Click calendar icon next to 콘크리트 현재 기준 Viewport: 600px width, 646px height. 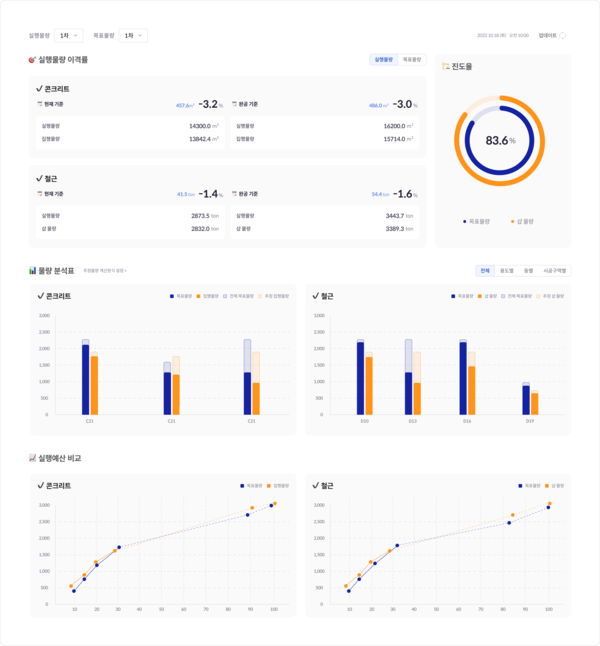(x=39, y=104)
